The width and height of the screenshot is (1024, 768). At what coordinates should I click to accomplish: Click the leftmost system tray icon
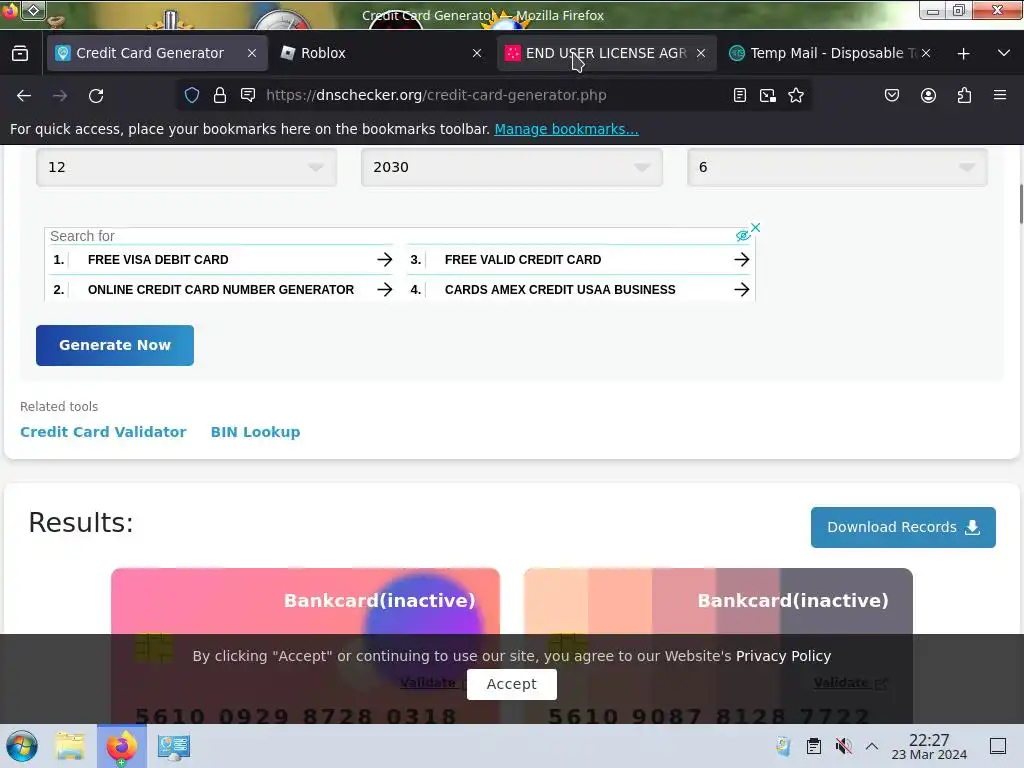click(783, 746)
